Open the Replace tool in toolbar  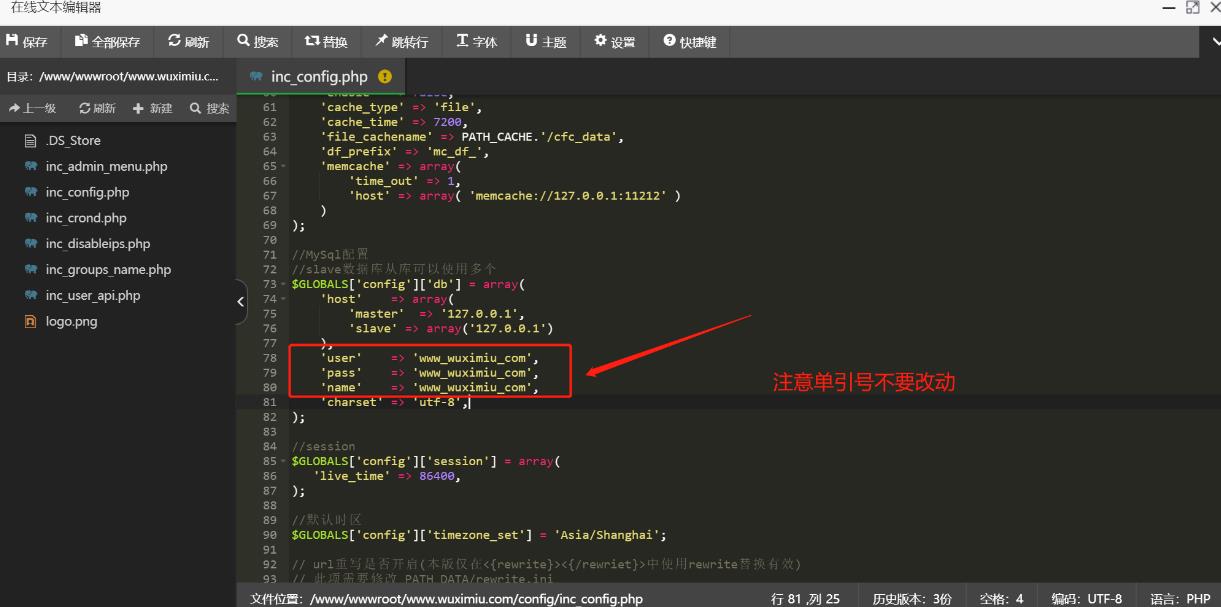[x=326, y=42]
